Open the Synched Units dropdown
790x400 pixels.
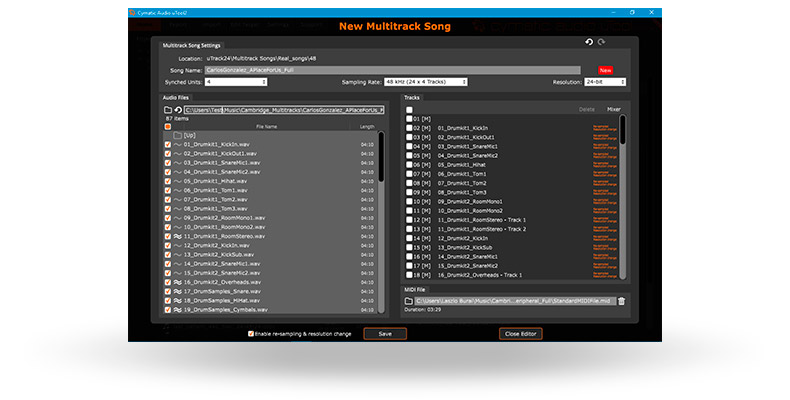click(x=236, y=82)
